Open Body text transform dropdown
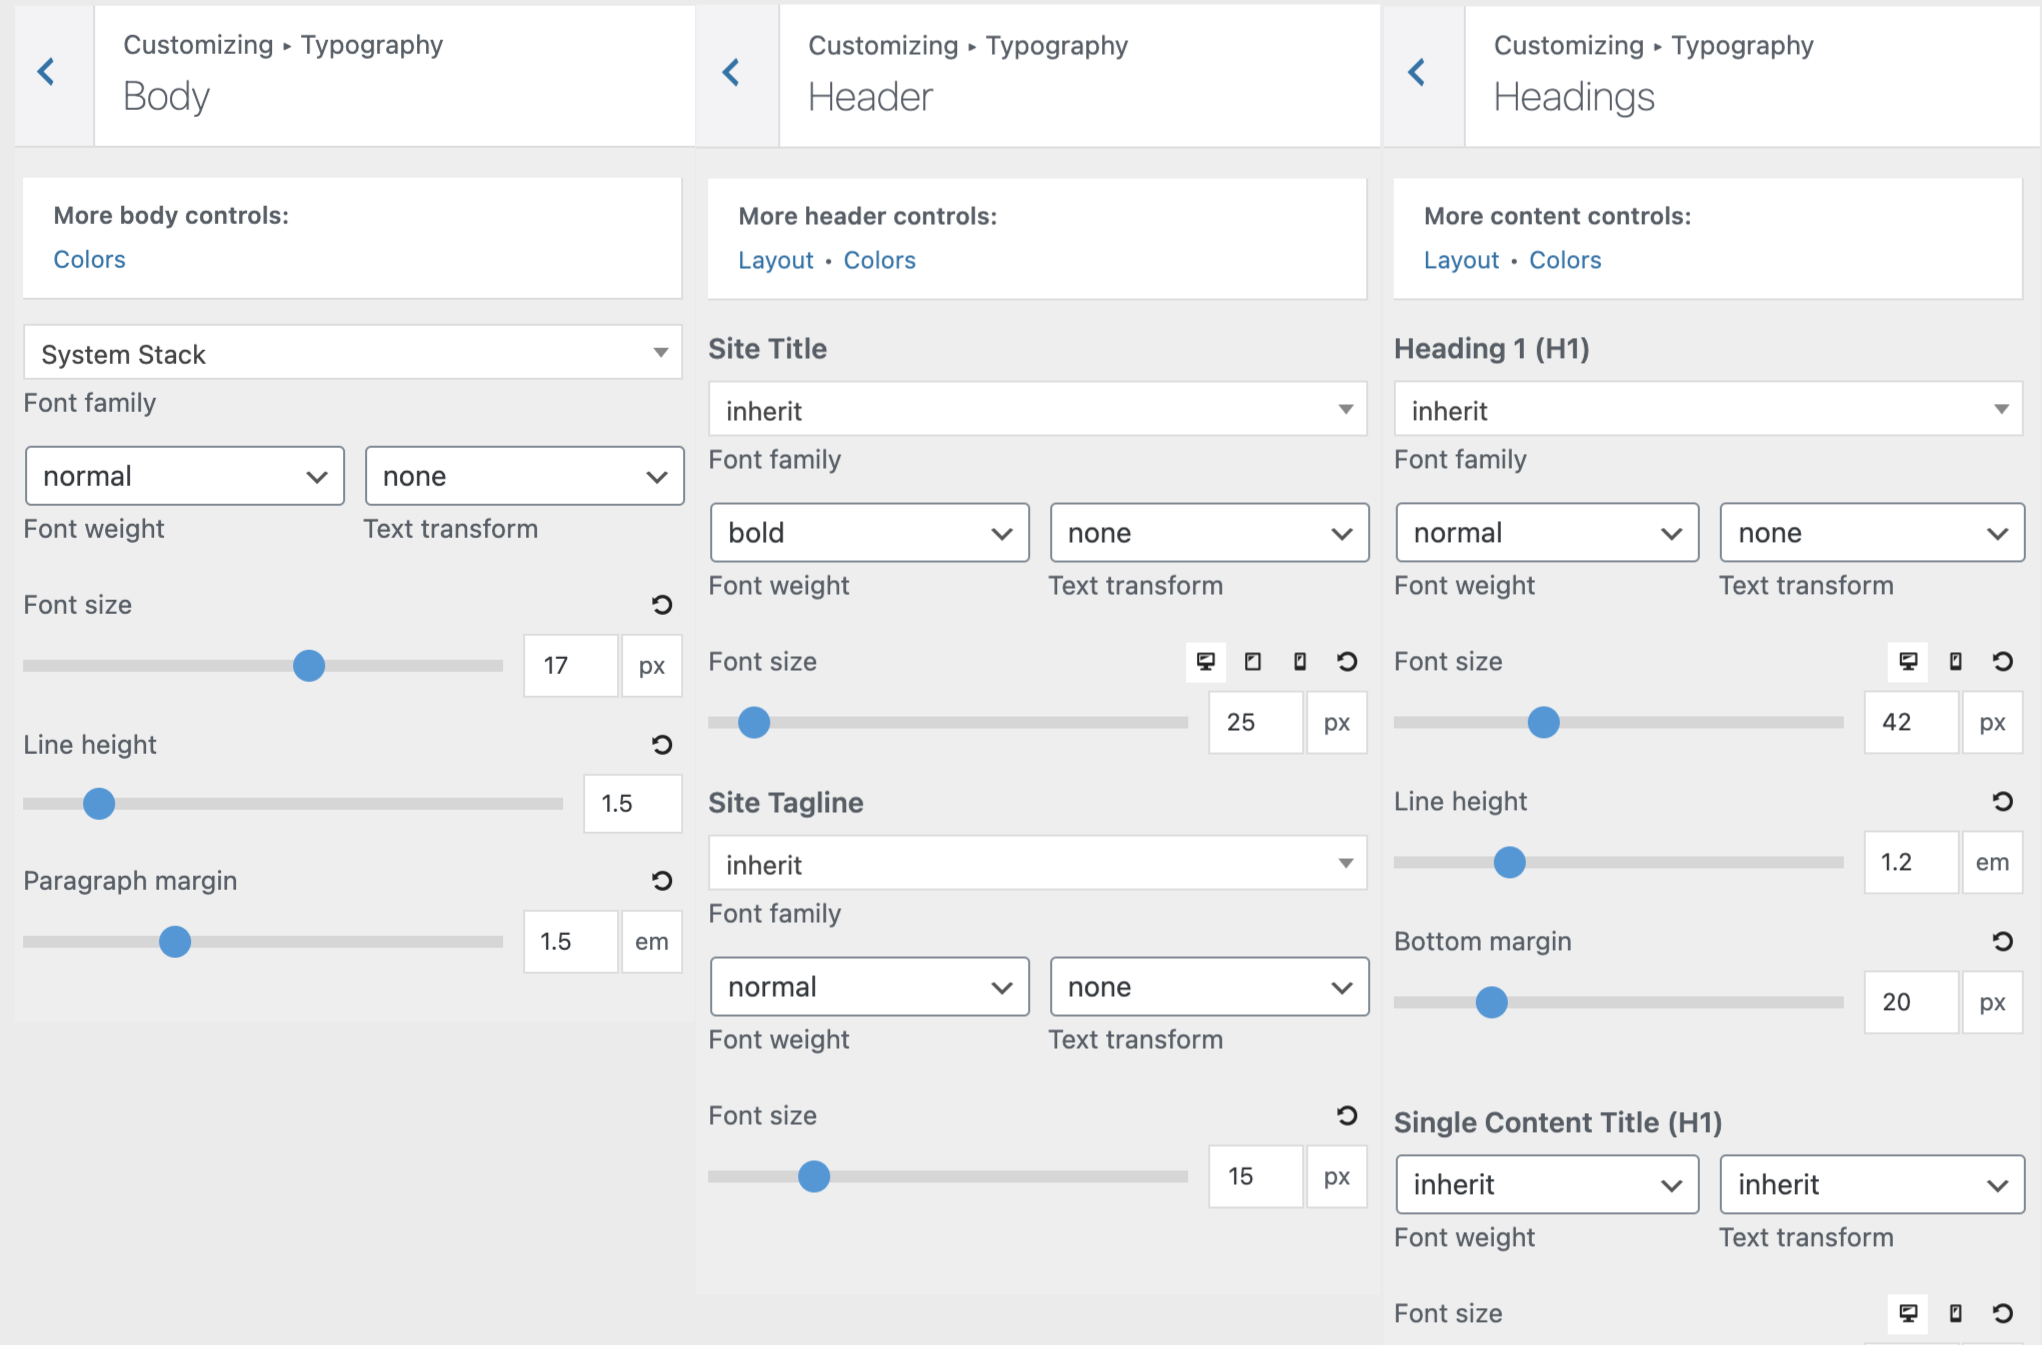The height and width of the screenshot is (1345, 2042). coord(525,476)
